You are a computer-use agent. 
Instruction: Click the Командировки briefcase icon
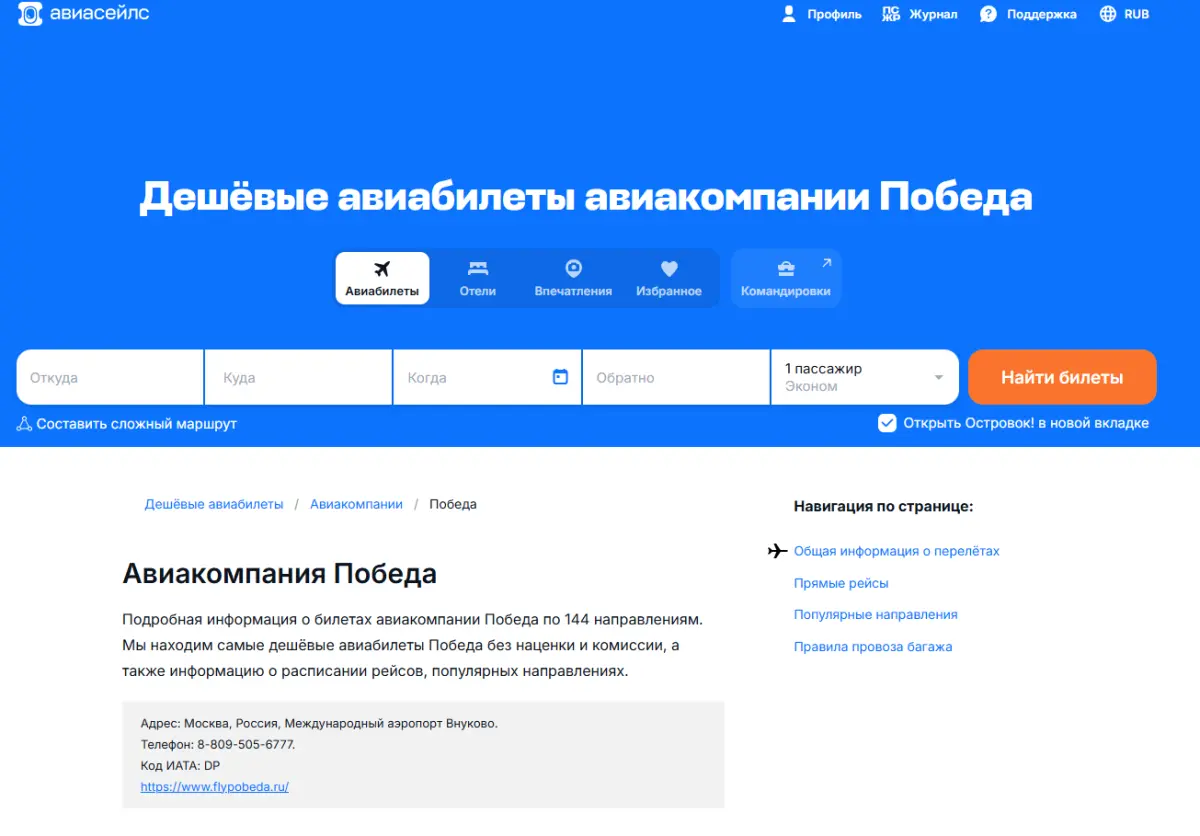[x=786, y=268]
